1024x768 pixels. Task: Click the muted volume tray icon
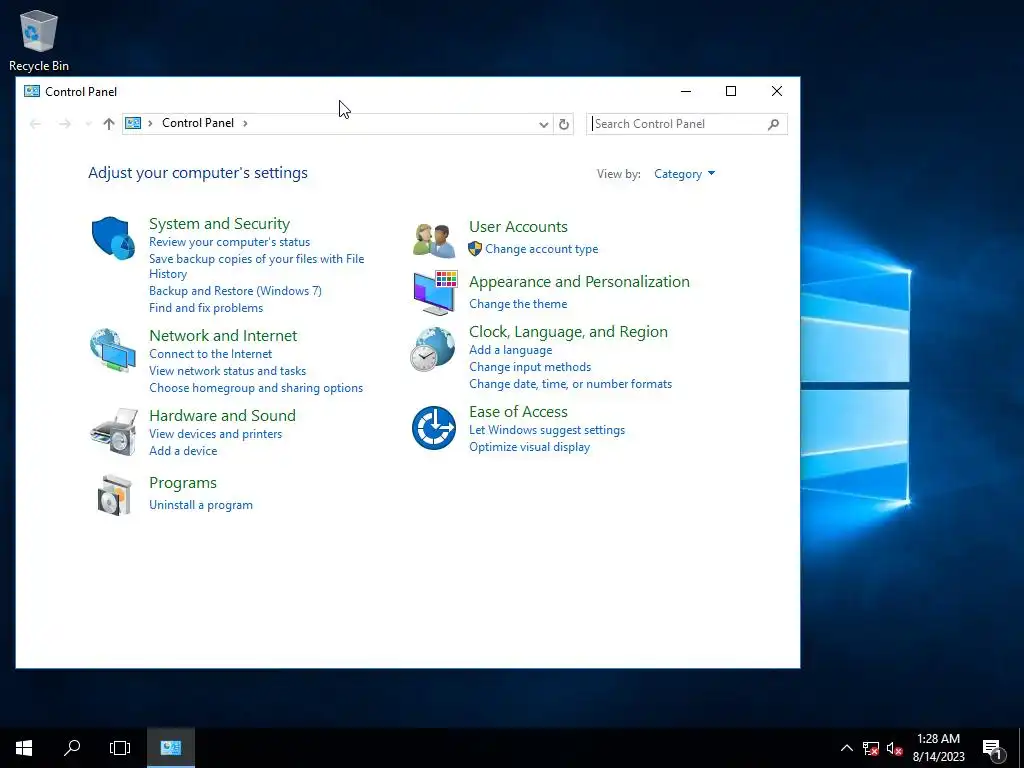pos(894,748)
